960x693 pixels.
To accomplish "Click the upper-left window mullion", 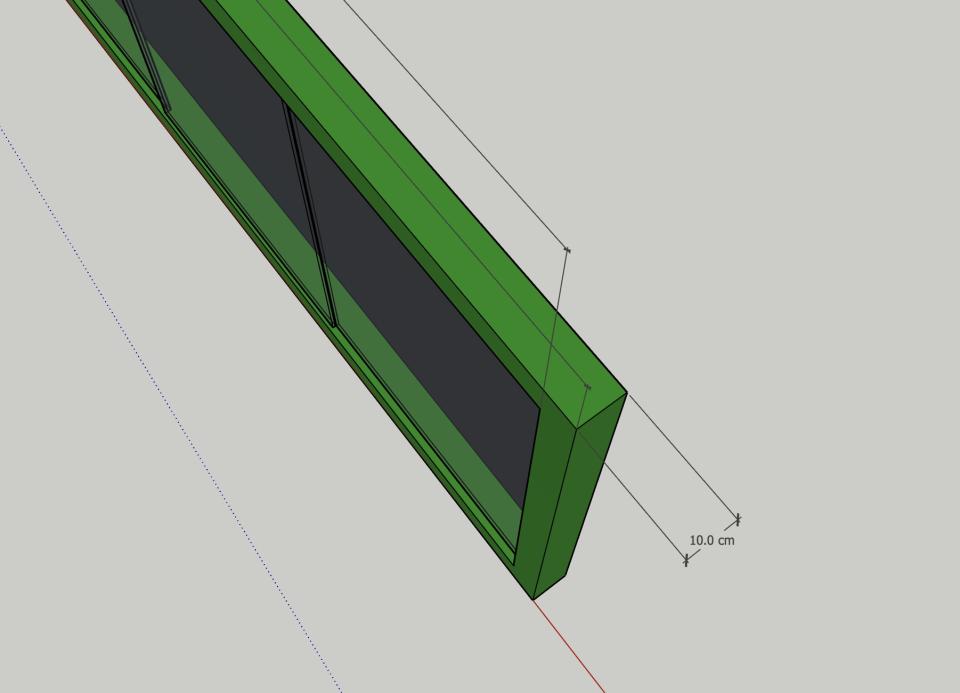I will [x=147, y=55].
